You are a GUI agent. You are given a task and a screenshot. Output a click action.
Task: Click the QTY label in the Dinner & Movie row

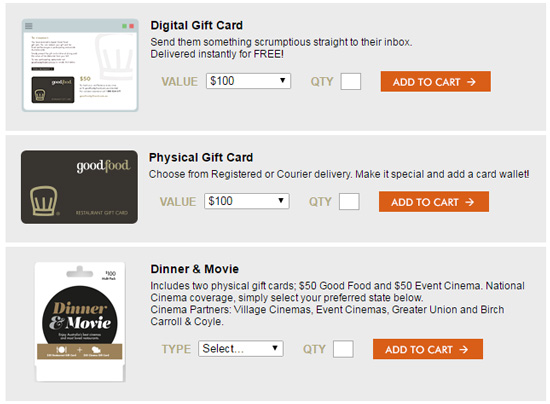314,349
